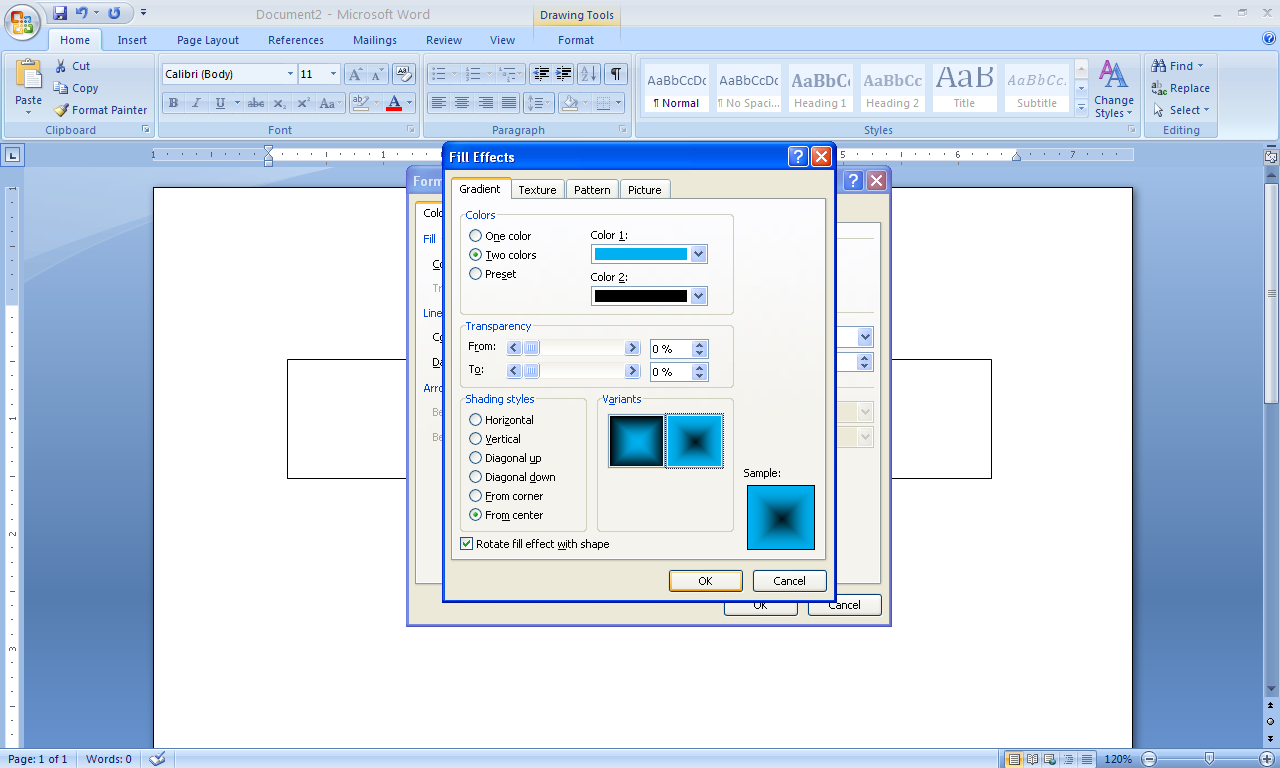Select the first gradient variant thumbnail
This screenshot has height=768, width=1280.
tap(636, 441)
